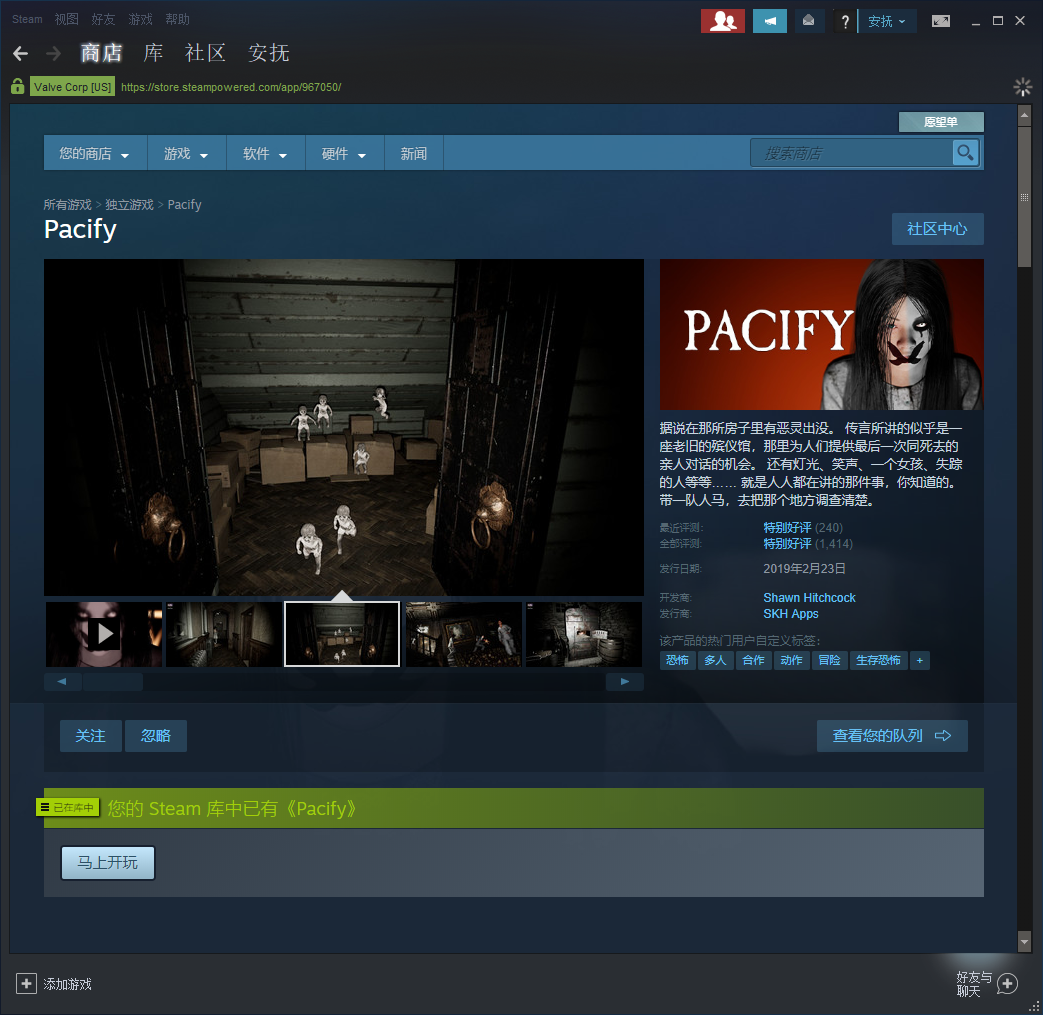Click the 恐怖 tag
The width and height of the screenshot is (1043, 1015).
pyautogui.click(x=677, y=660)
